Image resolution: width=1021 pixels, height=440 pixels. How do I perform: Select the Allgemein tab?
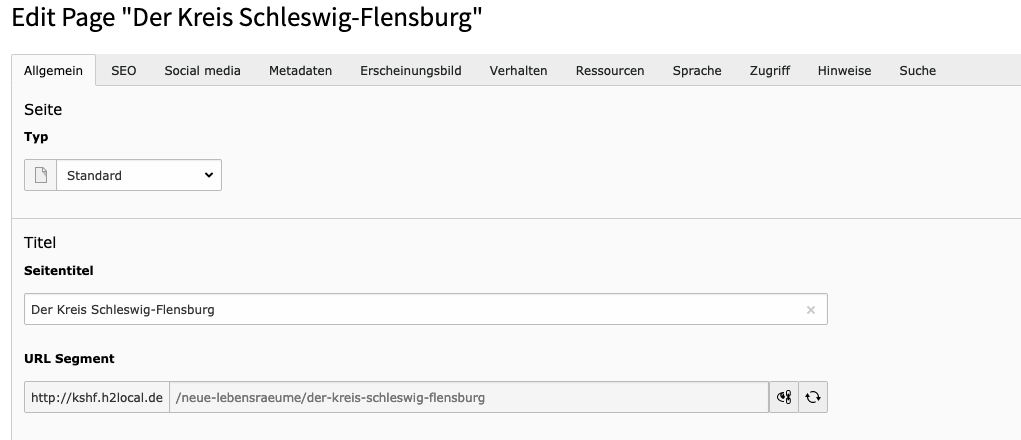(54, 71)
